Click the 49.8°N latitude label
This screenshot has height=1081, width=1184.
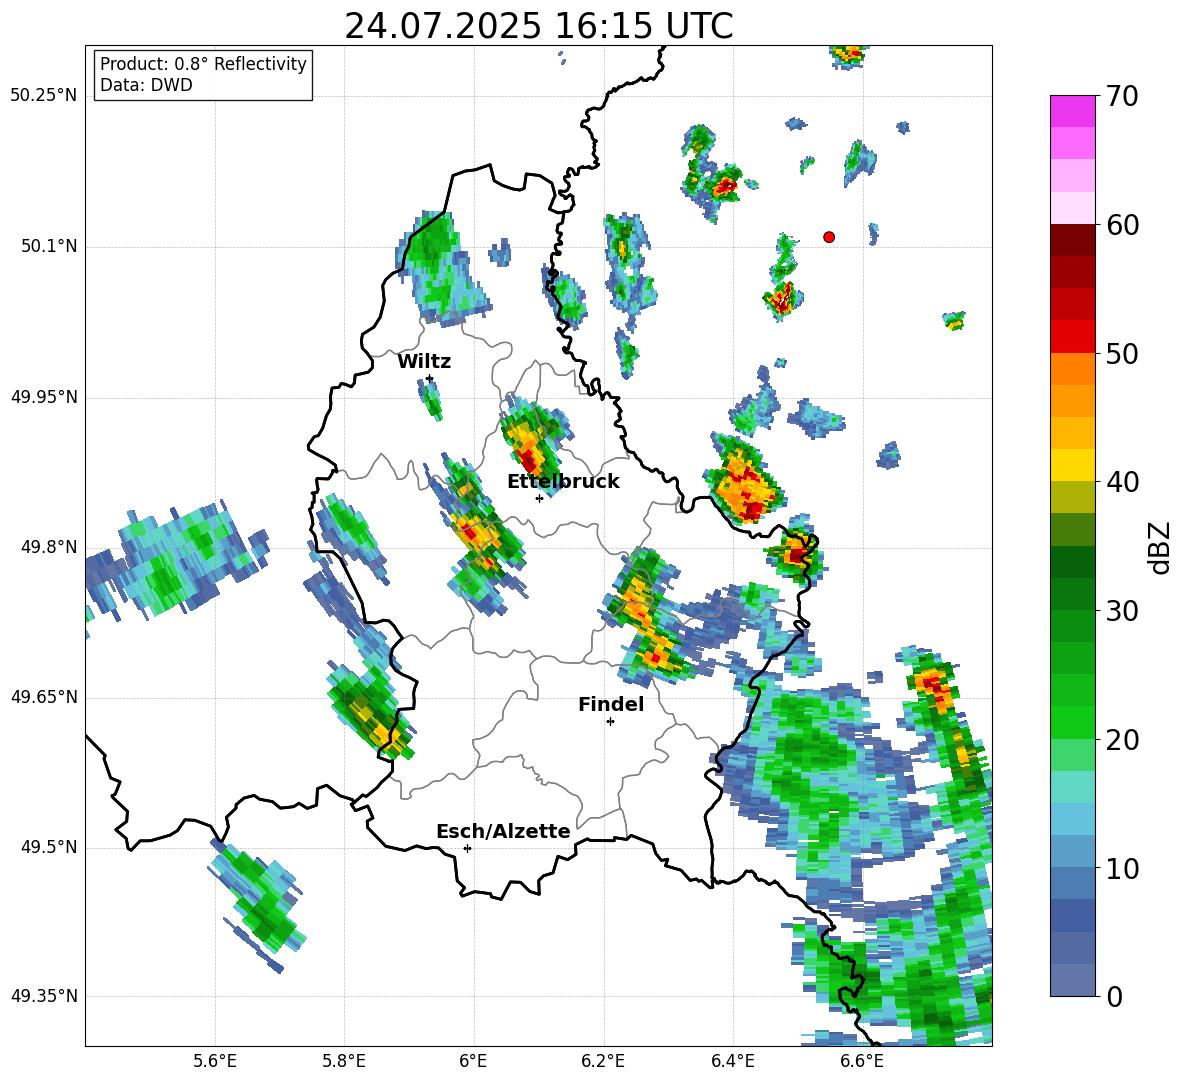click(49, 547)
